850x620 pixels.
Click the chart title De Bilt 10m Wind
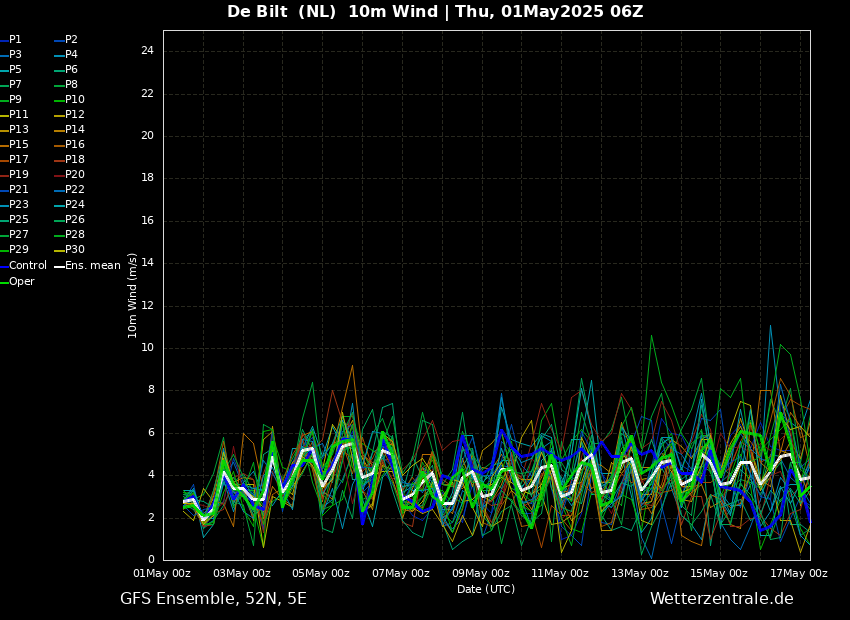coord(435,12)
